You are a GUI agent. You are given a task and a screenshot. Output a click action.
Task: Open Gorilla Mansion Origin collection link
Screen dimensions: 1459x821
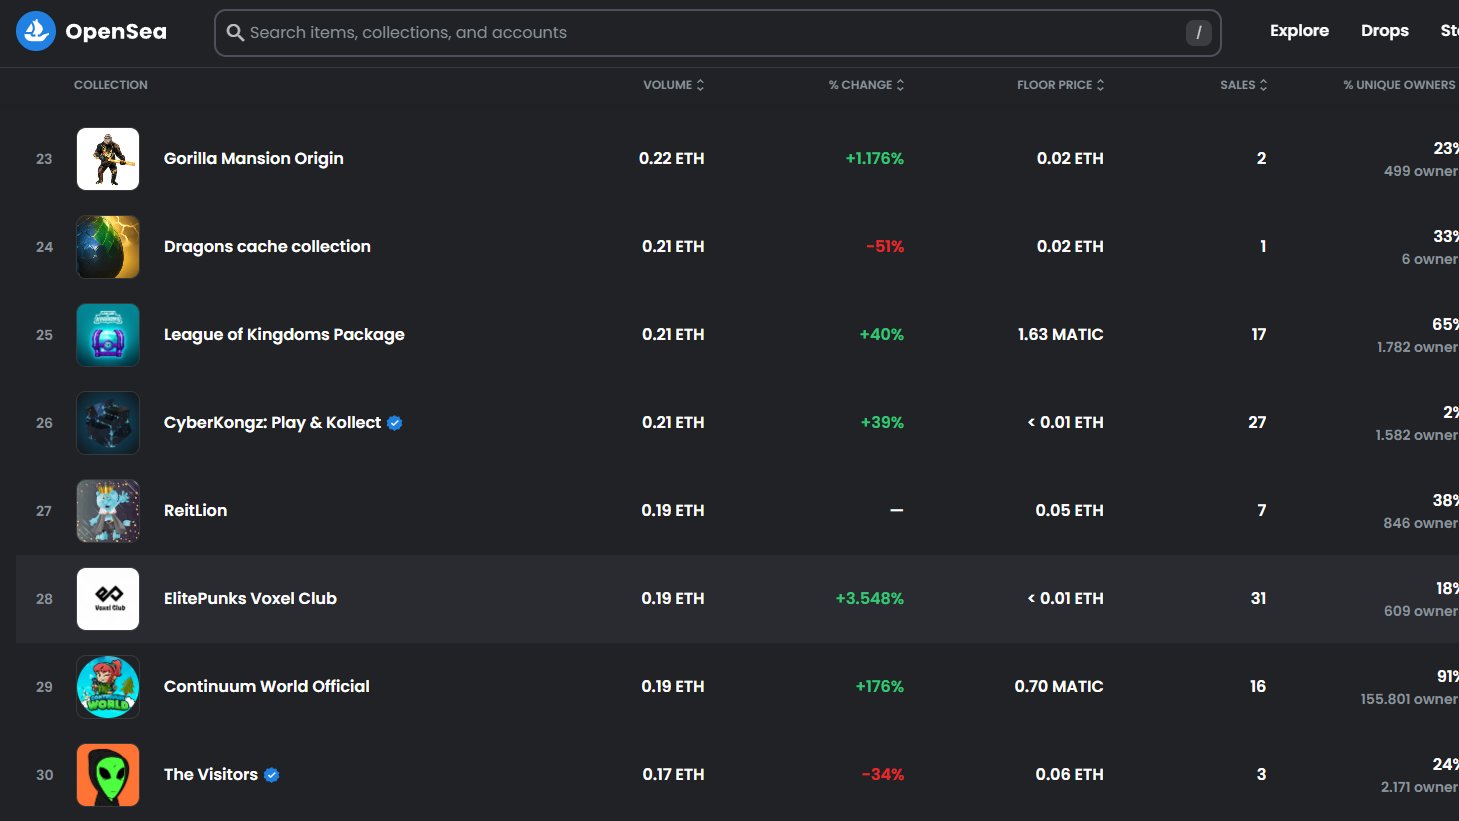(254, 158)
